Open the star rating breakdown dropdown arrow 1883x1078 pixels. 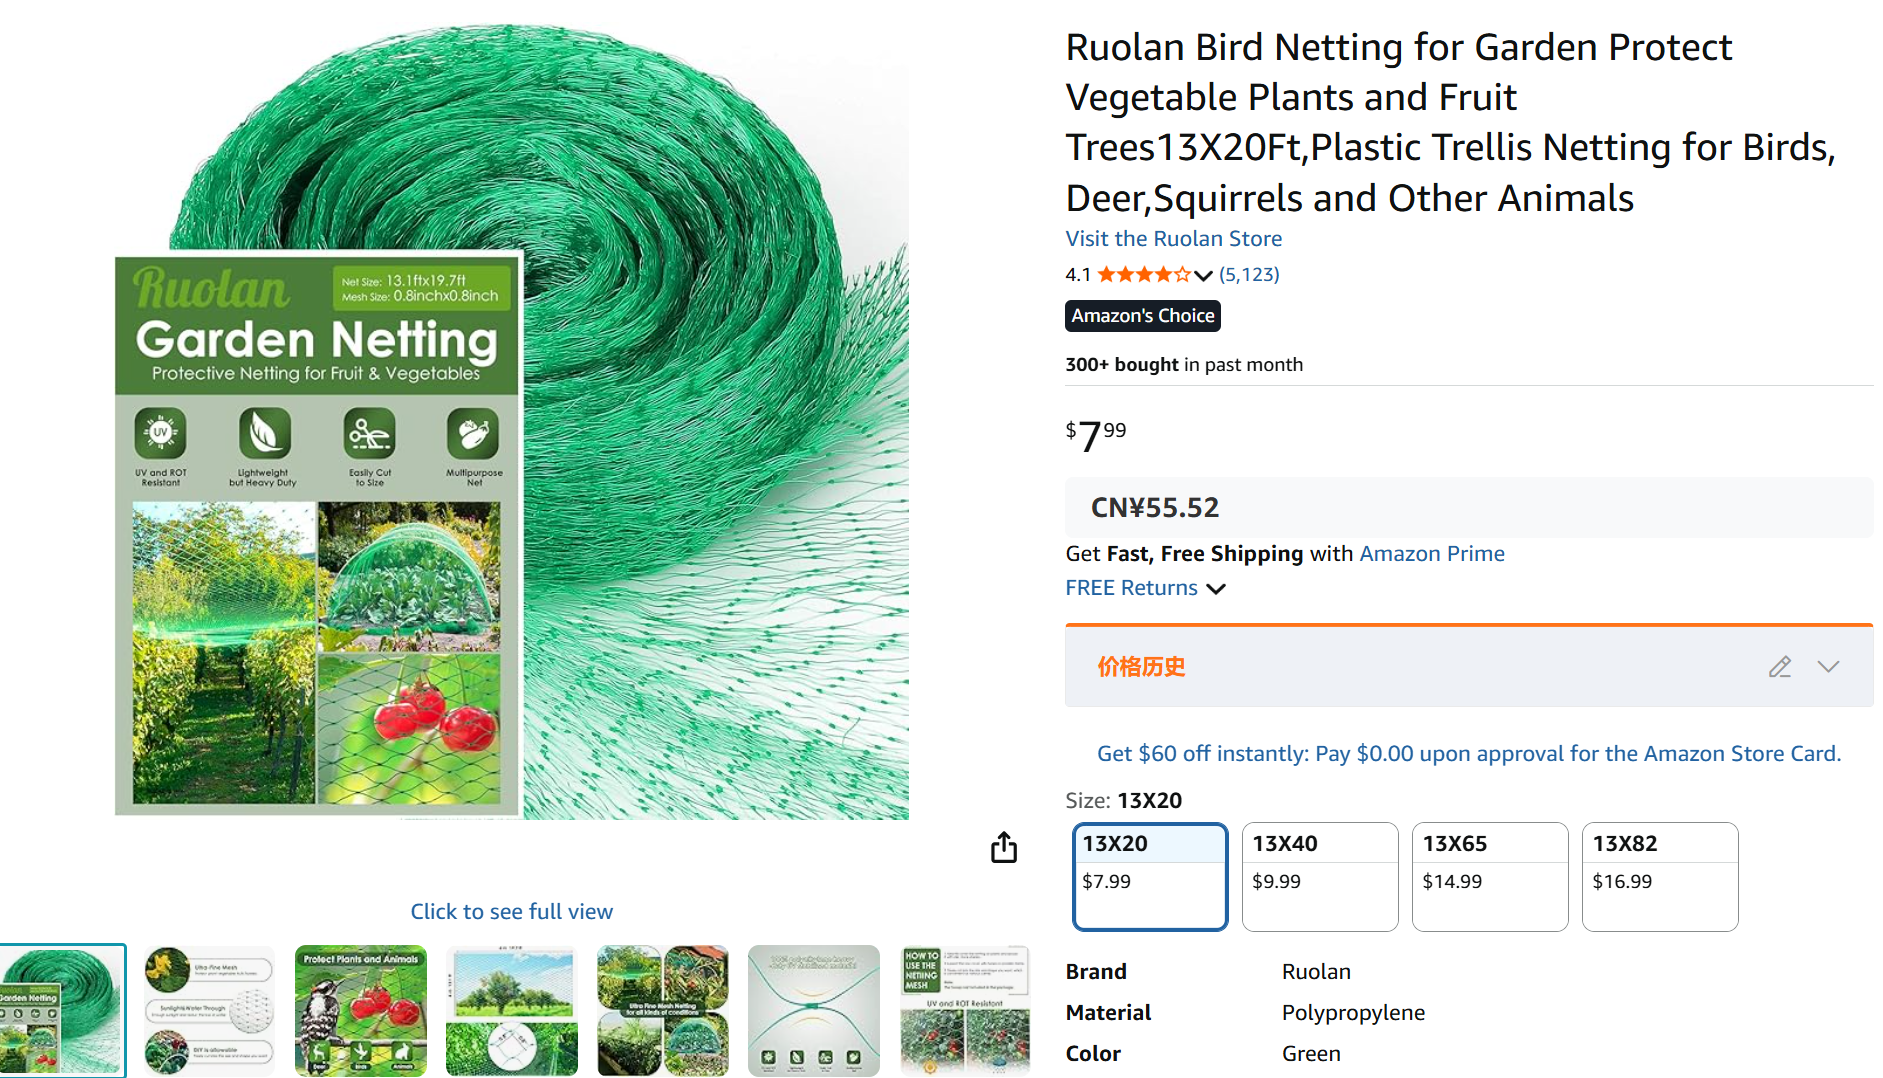coord(1203,275)
